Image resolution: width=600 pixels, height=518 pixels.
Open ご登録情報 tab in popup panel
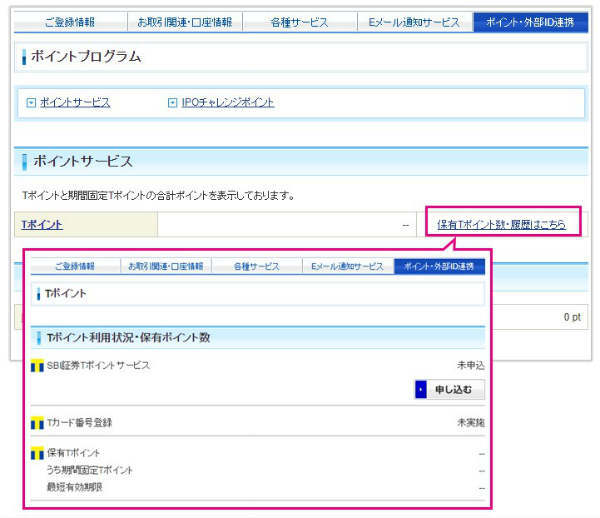tap(75, 266)
